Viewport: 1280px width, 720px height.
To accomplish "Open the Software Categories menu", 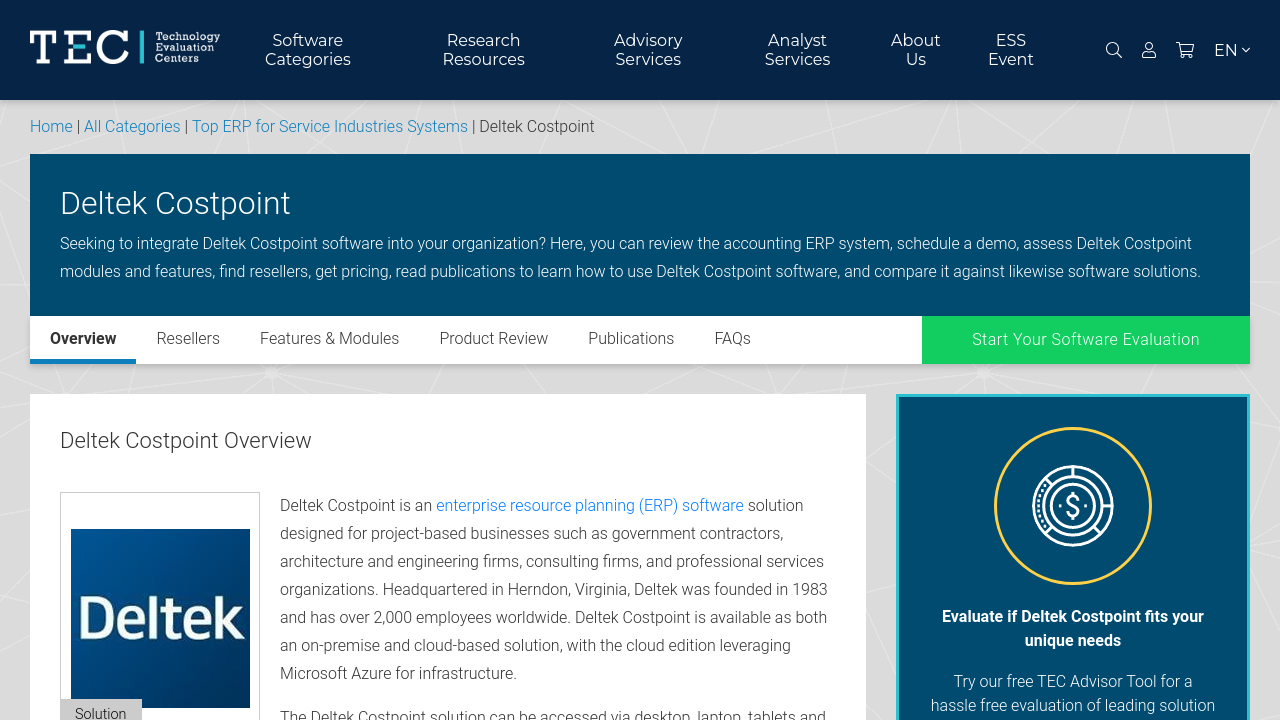I will [x=308, y=50].
